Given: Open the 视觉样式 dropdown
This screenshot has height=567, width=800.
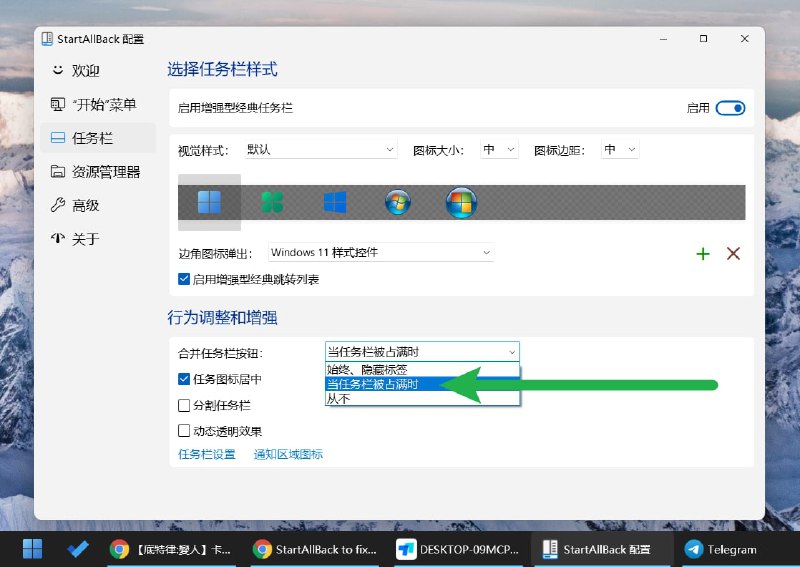Looking at the screenshot, I should (321, 150).
